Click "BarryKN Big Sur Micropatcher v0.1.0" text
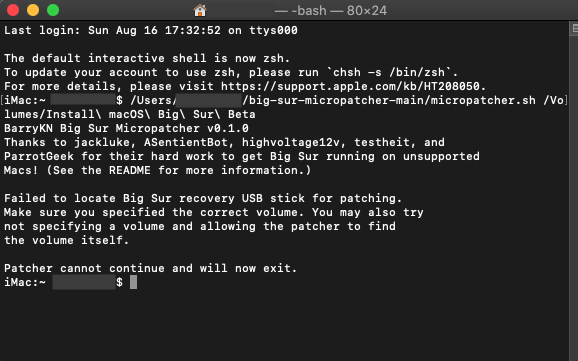 pyautogui.click(x=126, y=128)
